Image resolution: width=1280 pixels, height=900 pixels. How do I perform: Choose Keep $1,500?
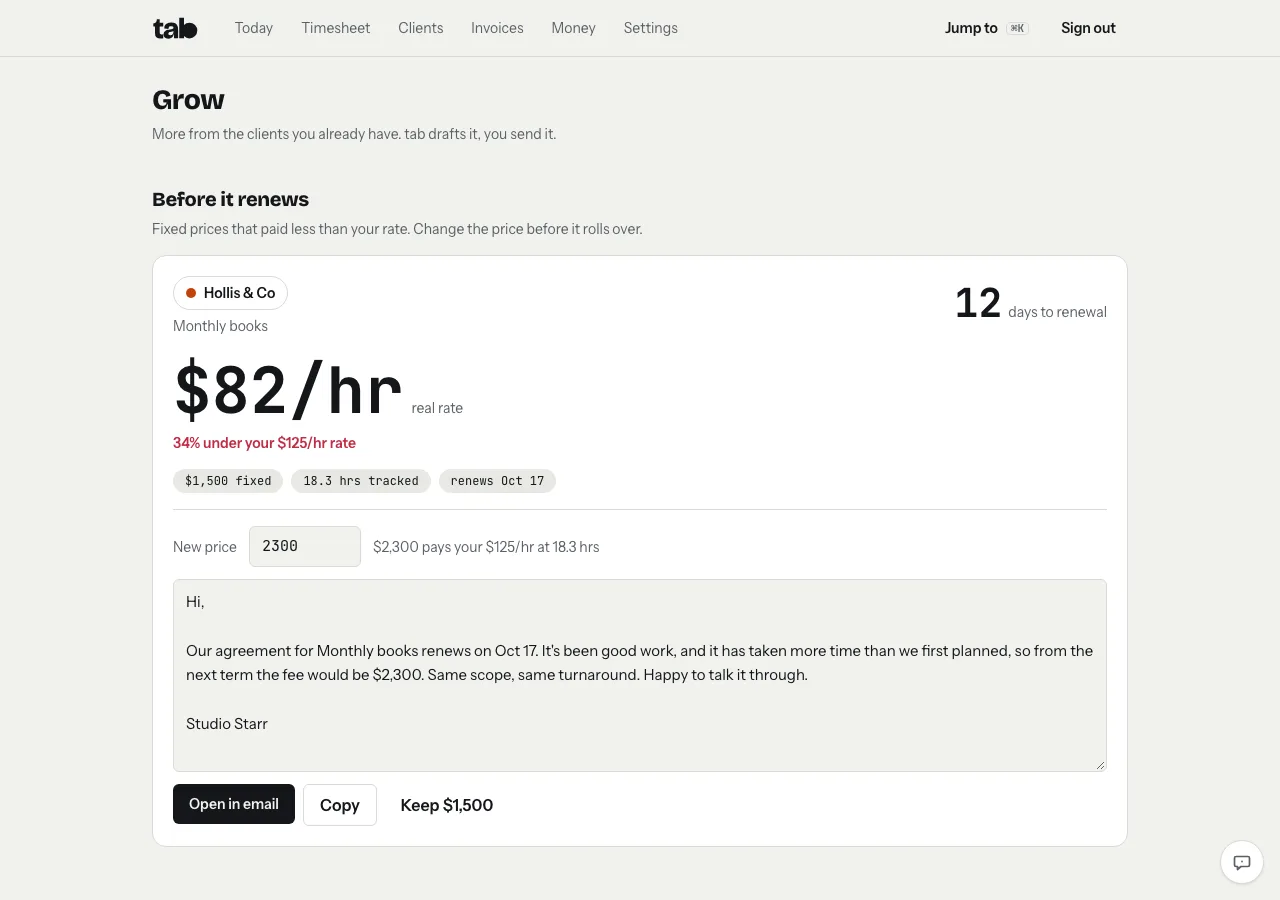tap(447, 805)
